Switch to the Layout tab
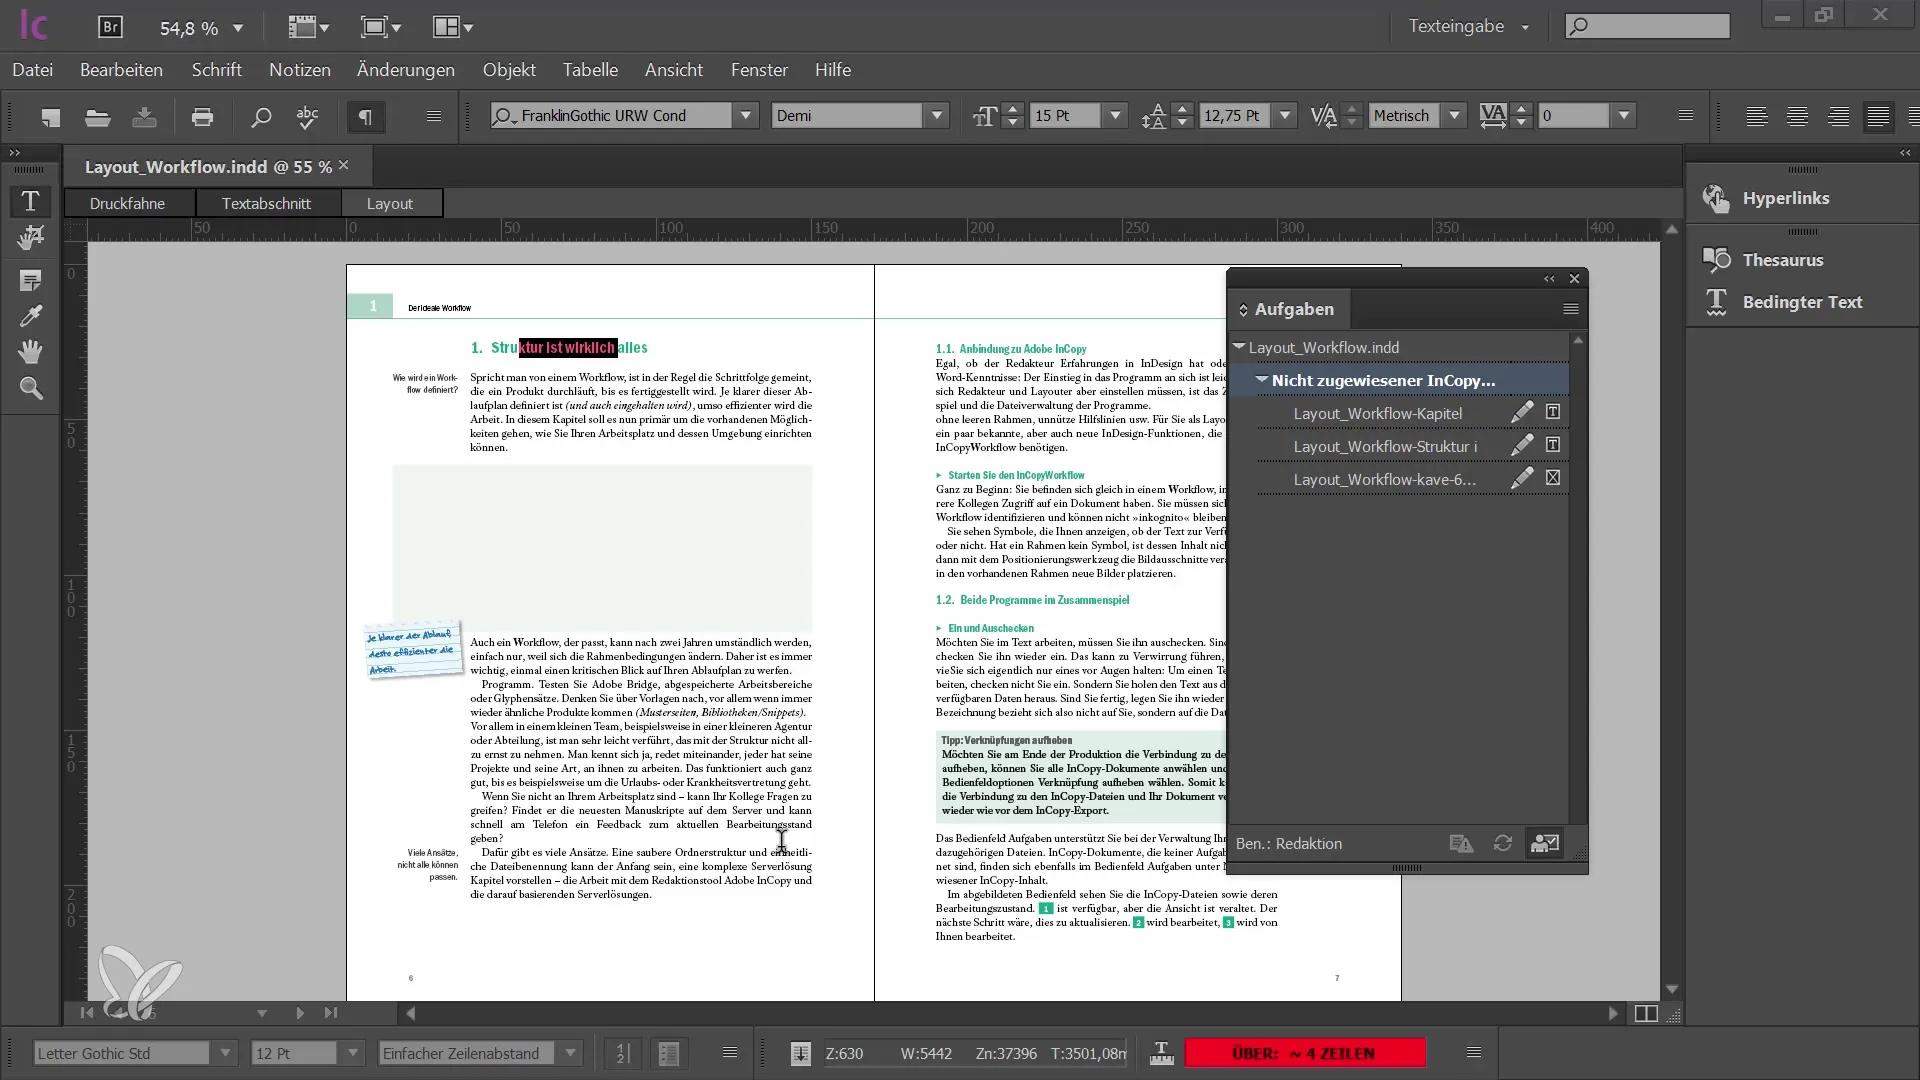This screenshot has width=1920, height=1080. point(388,202)
